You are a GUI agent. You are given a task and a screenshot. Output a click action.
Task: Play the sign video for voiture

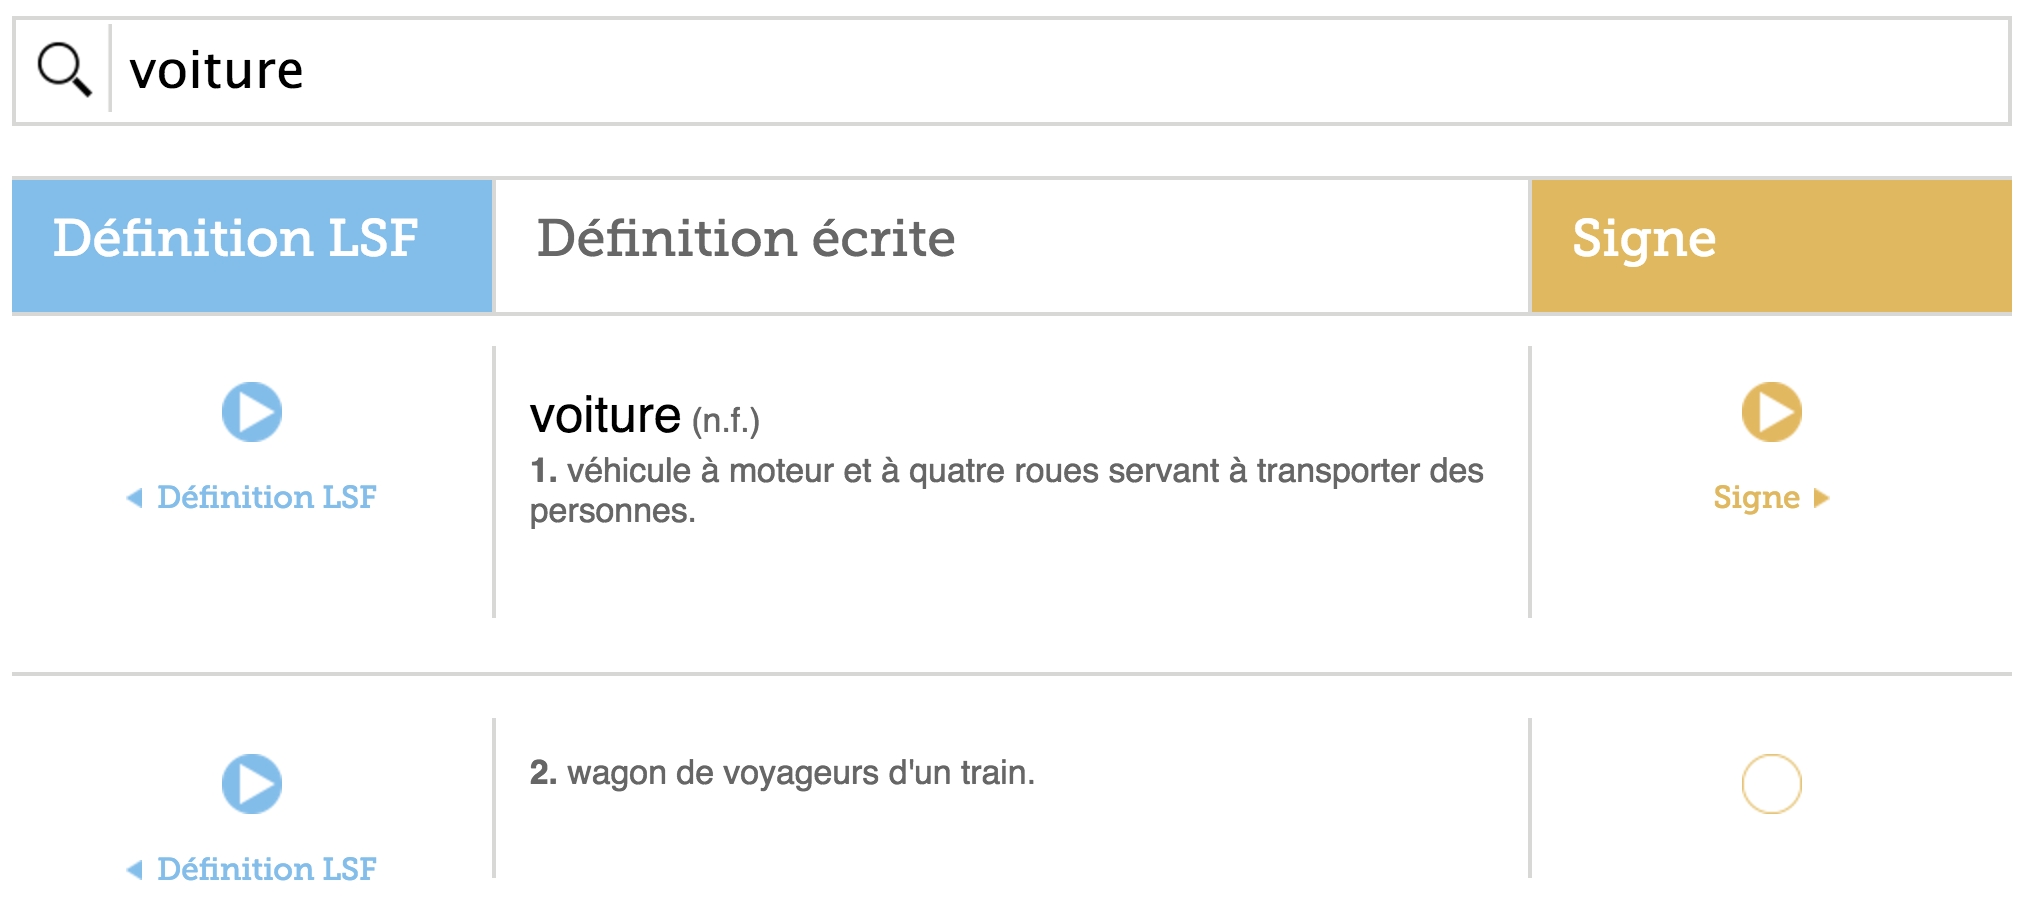tap(1771, 412)
